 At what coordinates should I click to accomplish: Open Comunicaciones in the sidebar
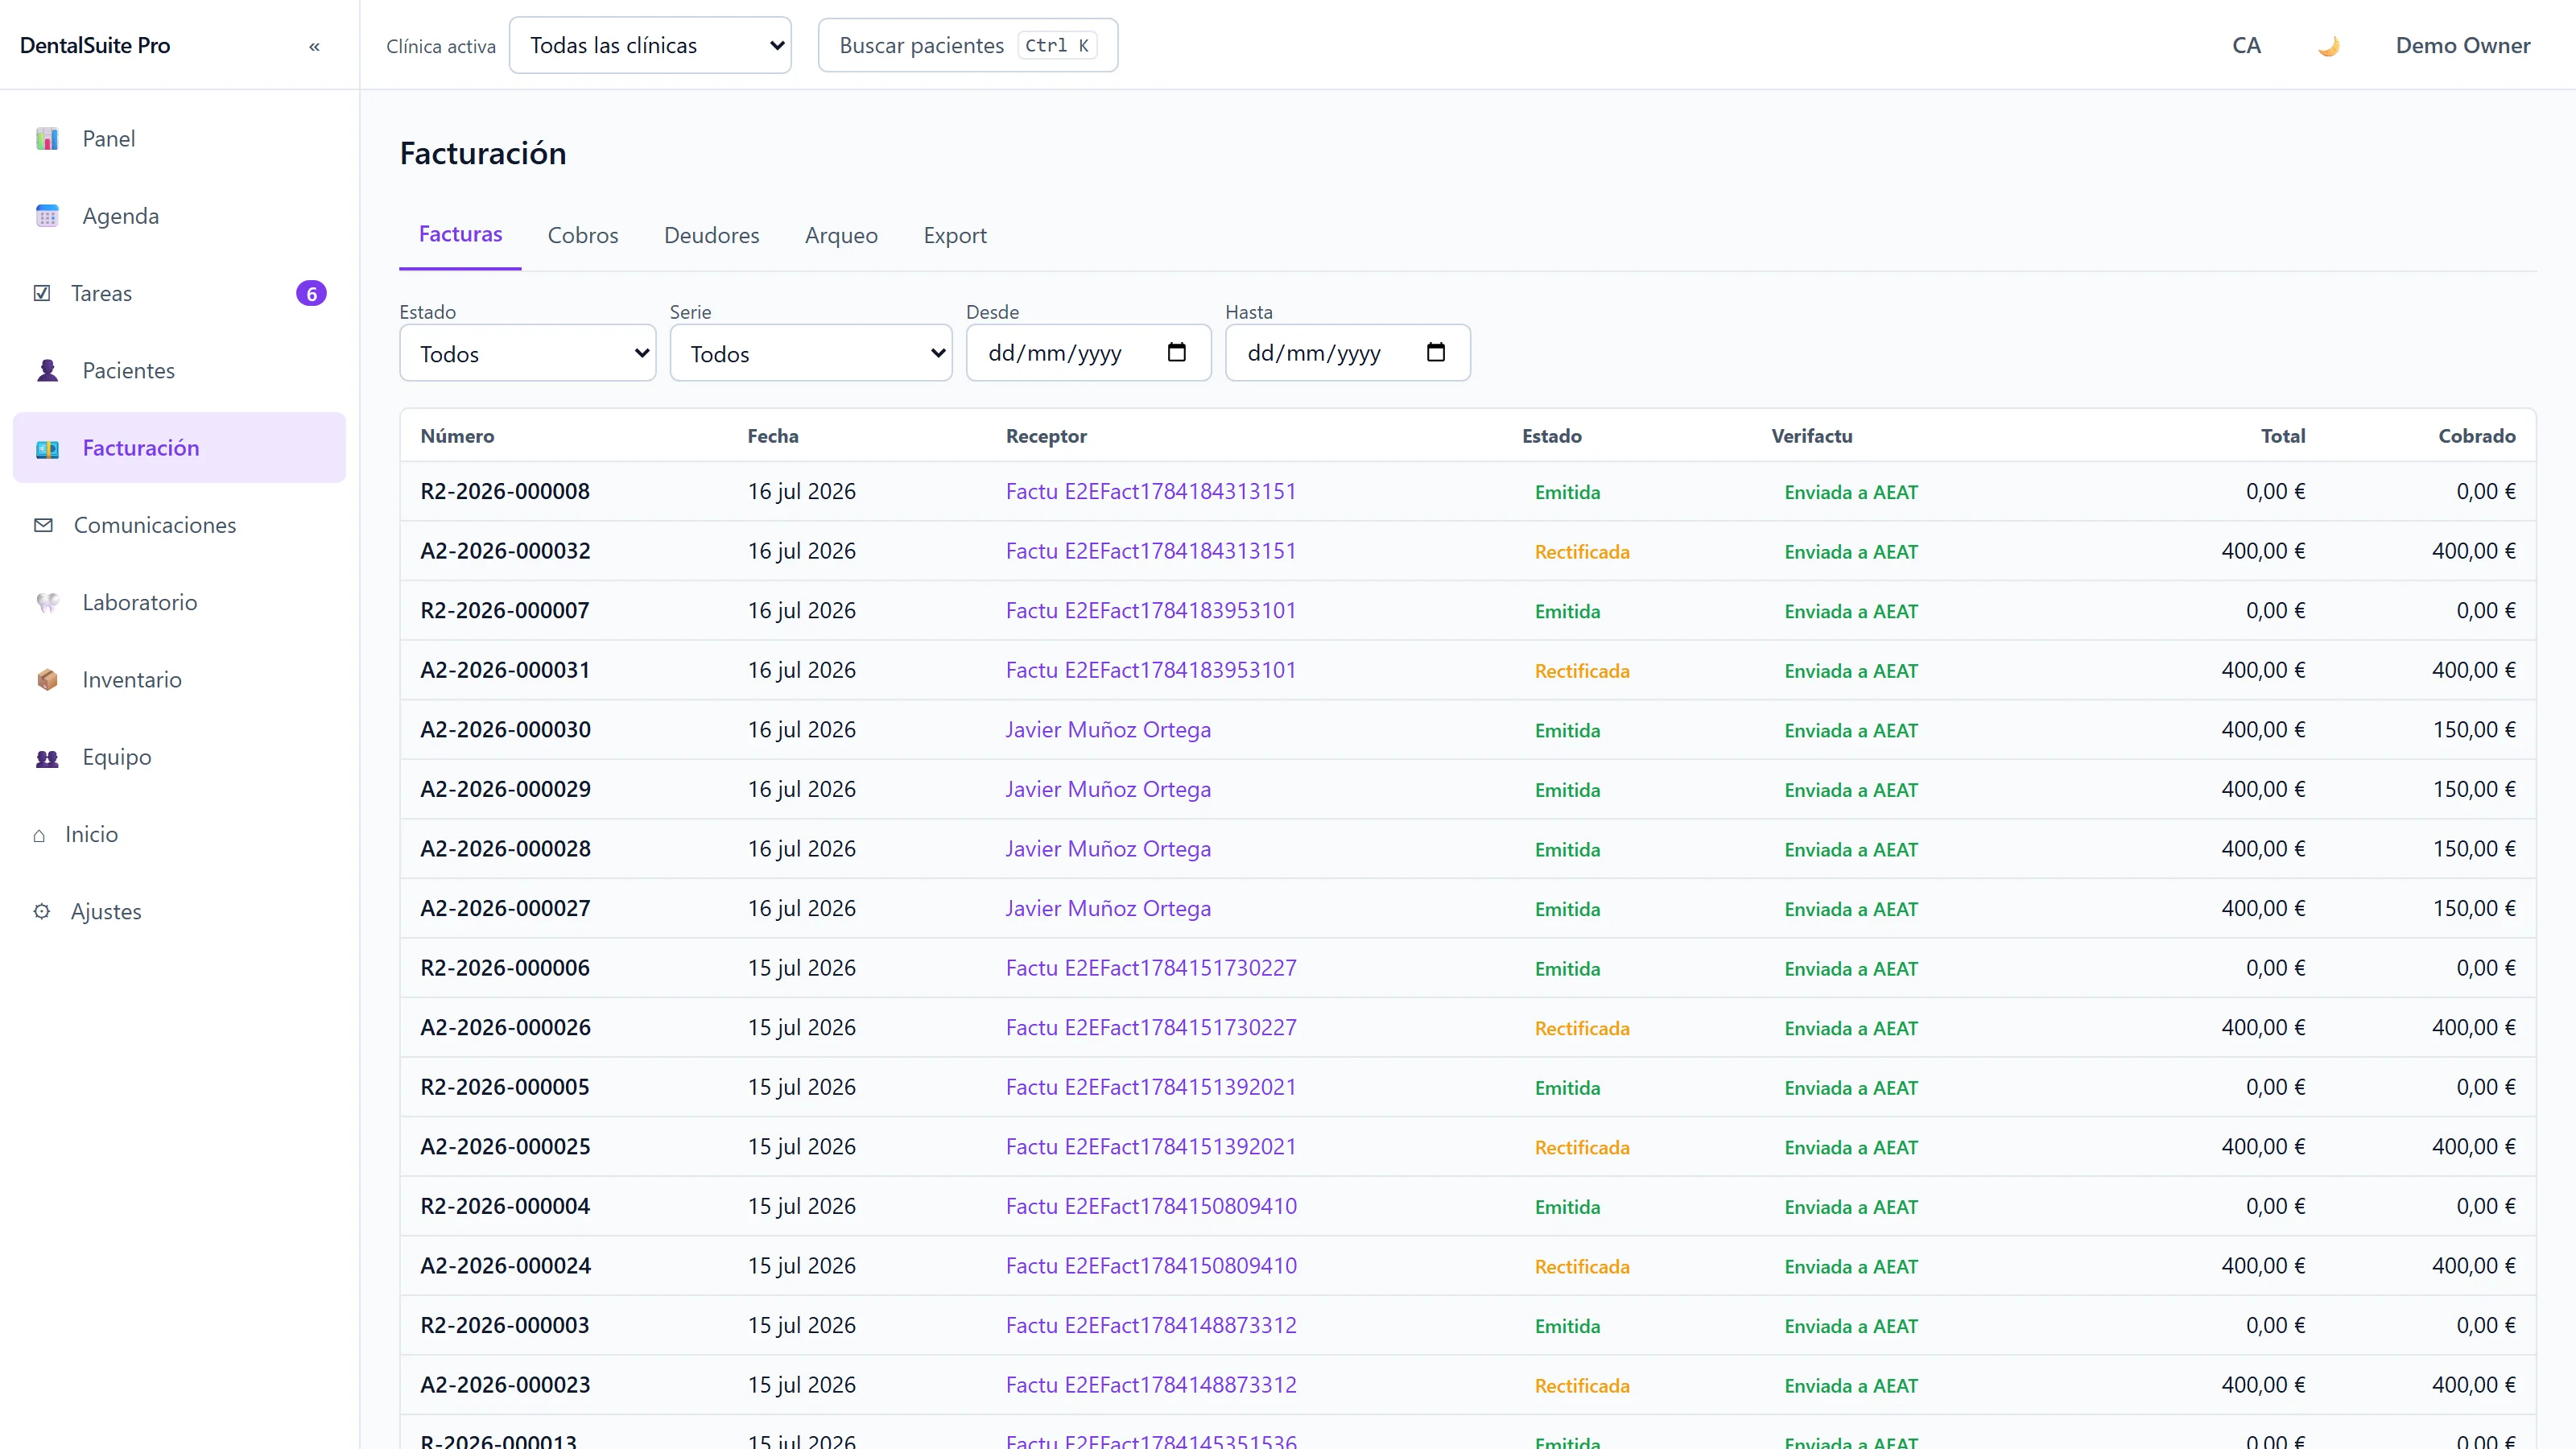point(179,525)
